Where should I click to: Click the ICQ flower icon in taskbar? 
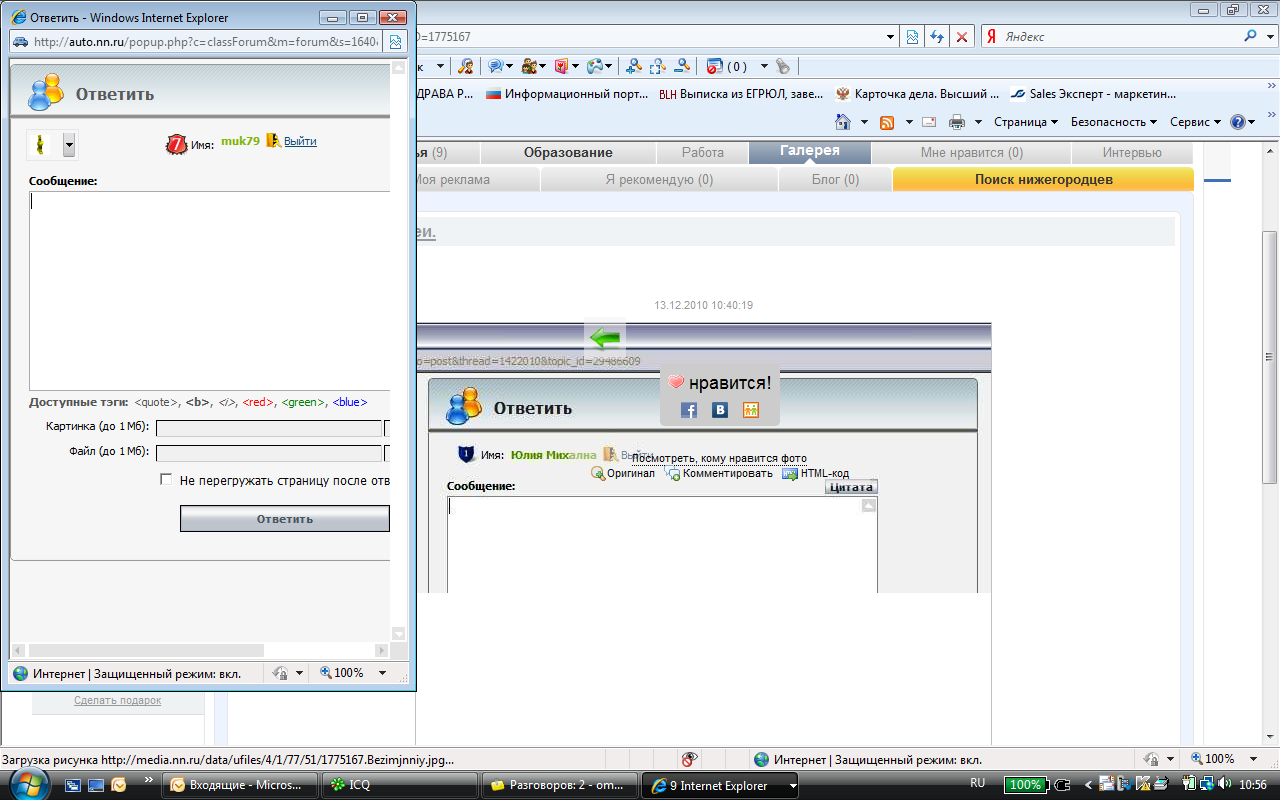point(339,785)
